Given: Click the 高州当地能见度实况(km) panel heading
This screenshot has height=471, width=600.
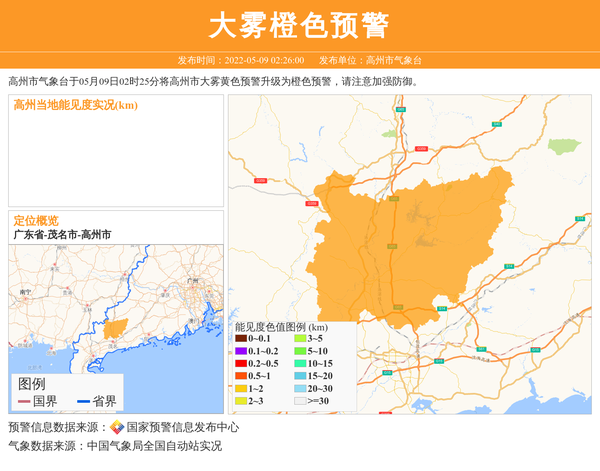Looking at the screenshot, I should pyautogui.click(x=75, y=105).
